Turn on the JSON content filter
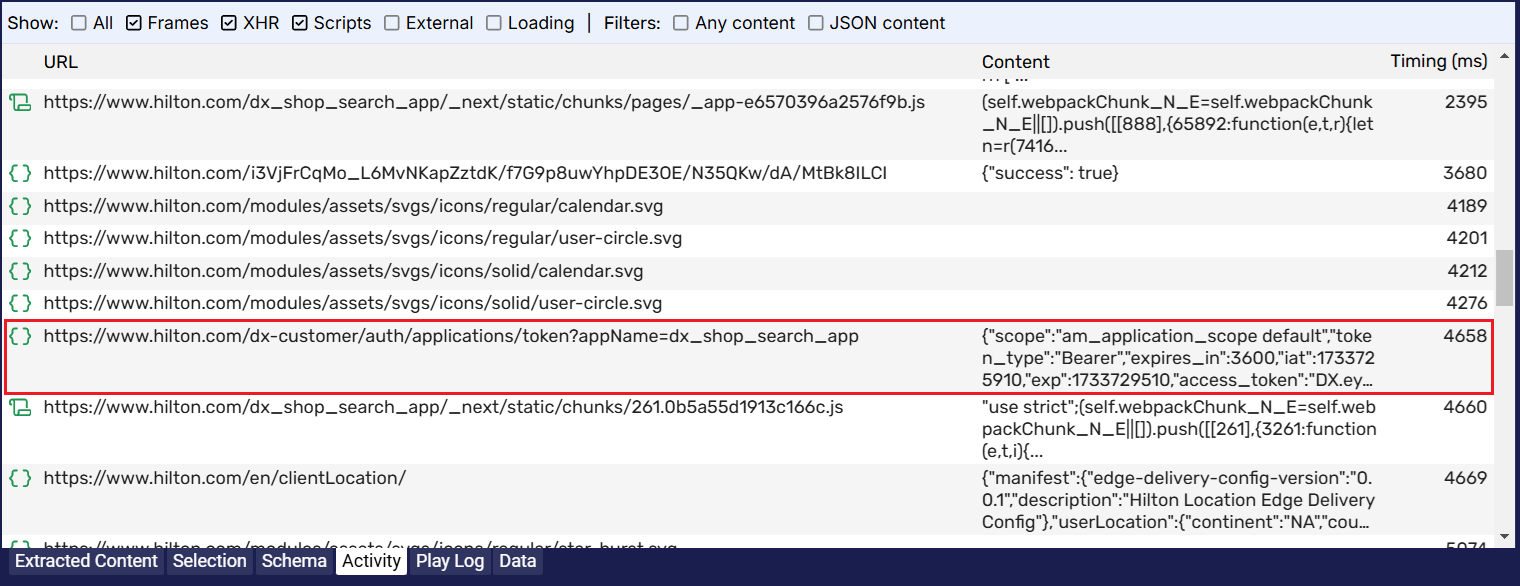The height and width of the screenshot is (586, 1520). [816, 23]
